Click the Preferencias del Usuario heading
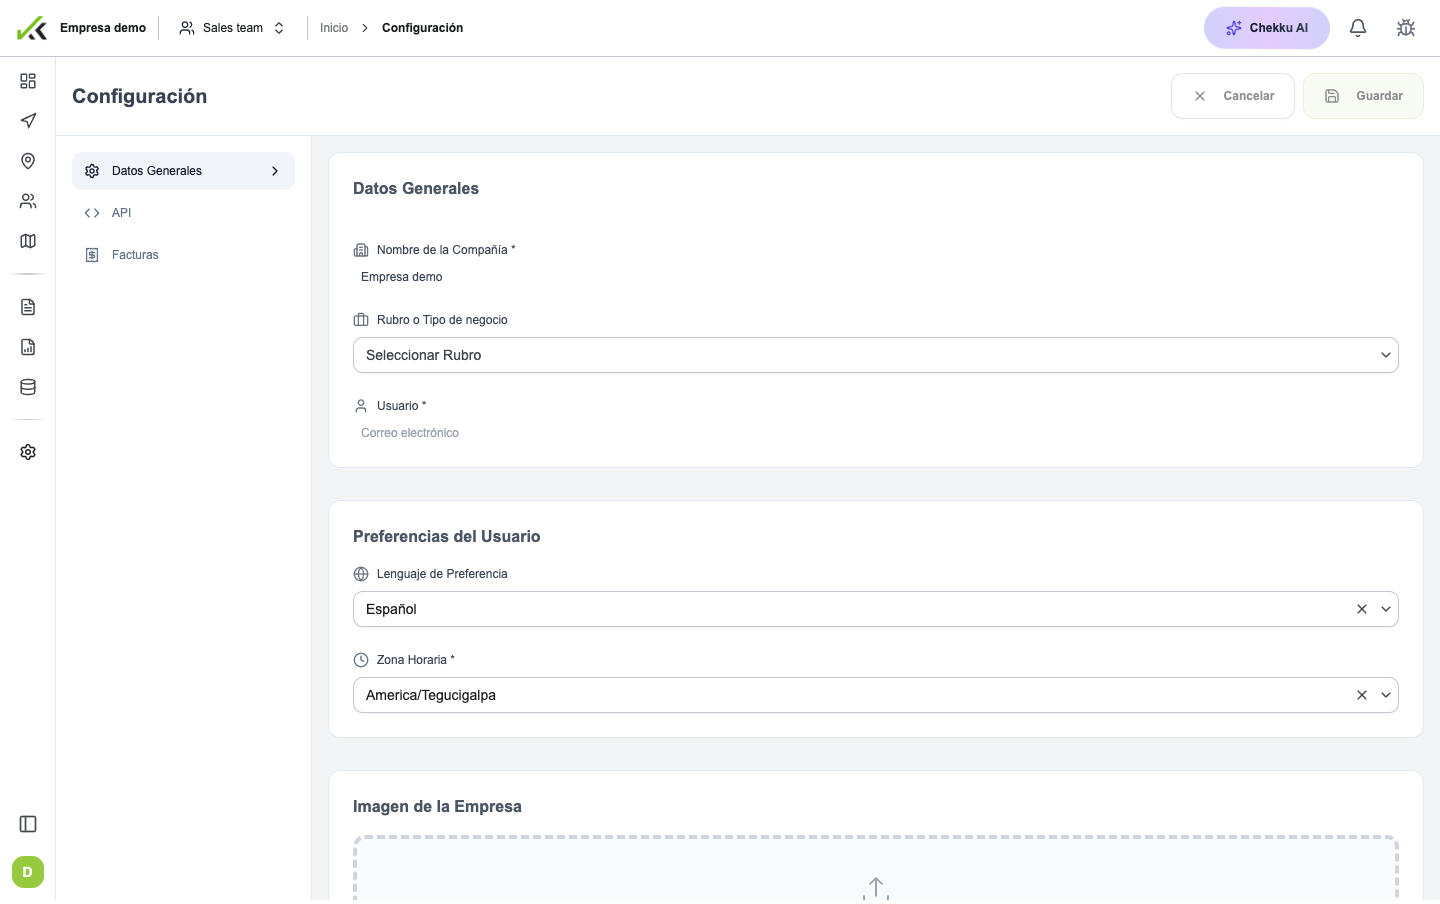This screenshot has width=1440, height=904. (447, 536)
